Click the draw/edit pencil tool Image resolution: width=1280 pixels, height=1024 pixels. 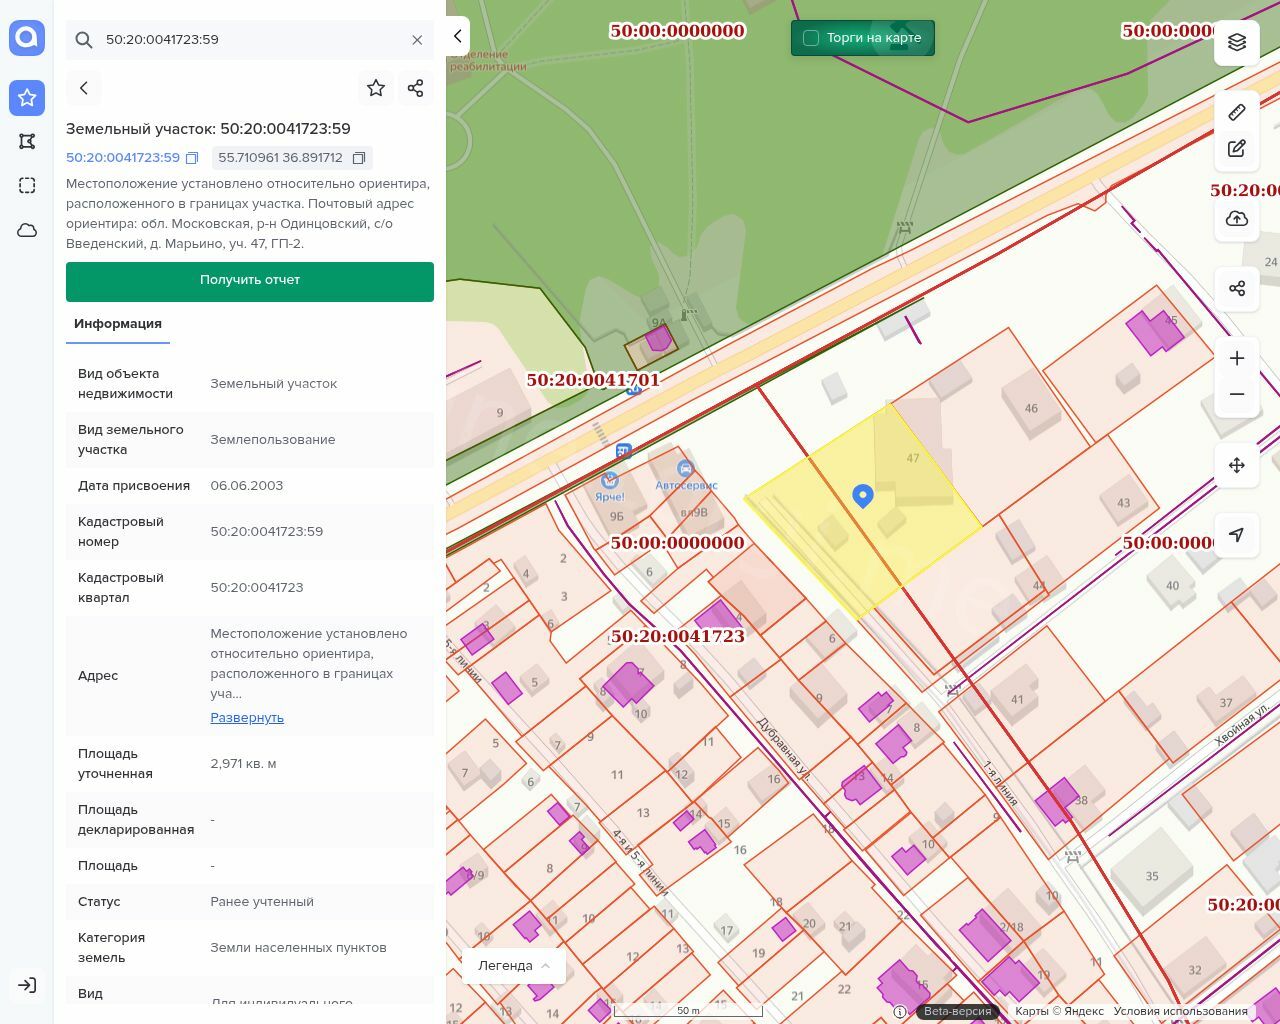(1237, 149)
